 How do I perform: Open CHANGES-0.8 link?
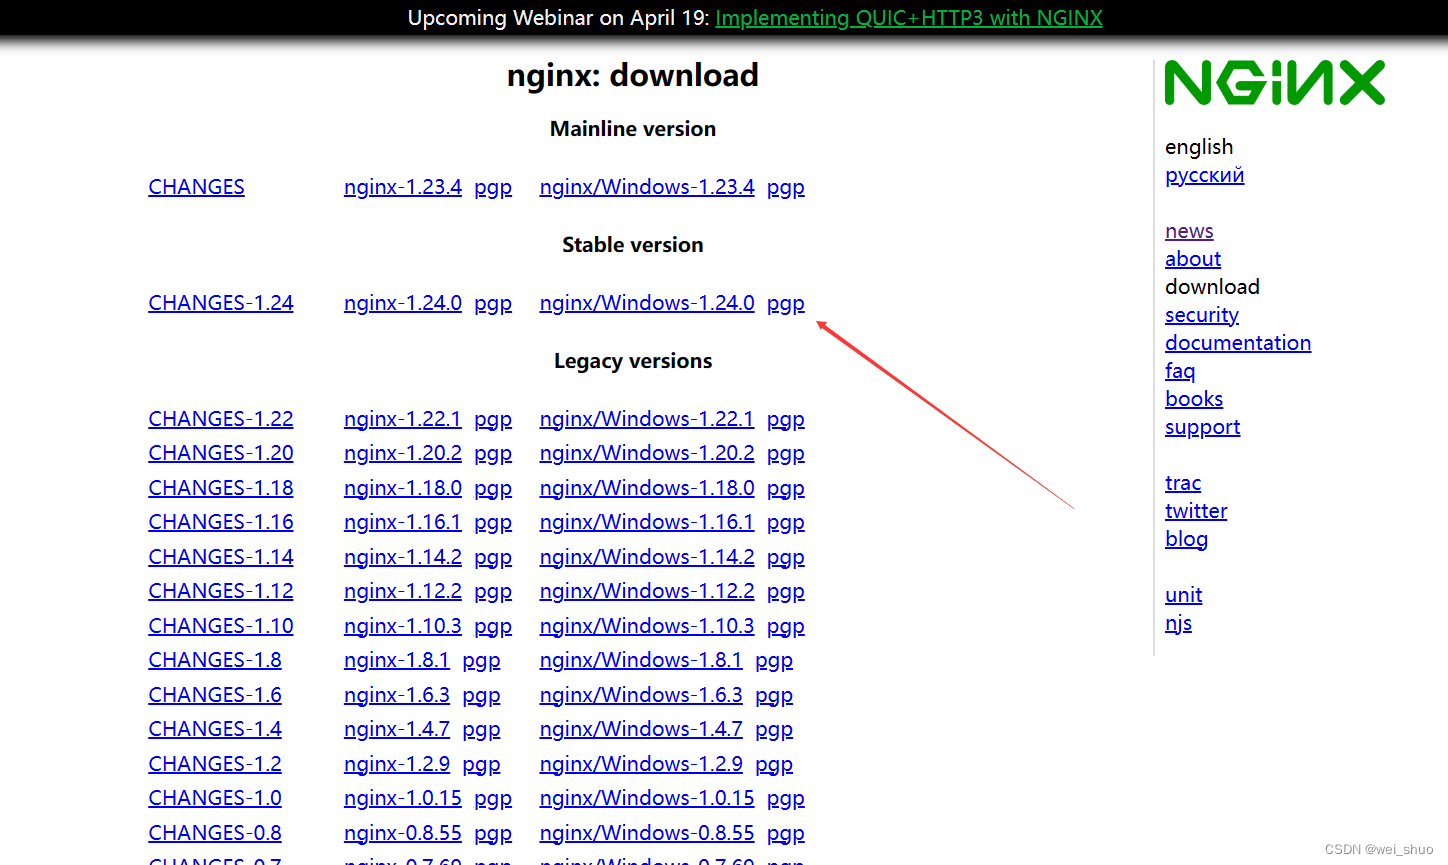pos(215,833)
